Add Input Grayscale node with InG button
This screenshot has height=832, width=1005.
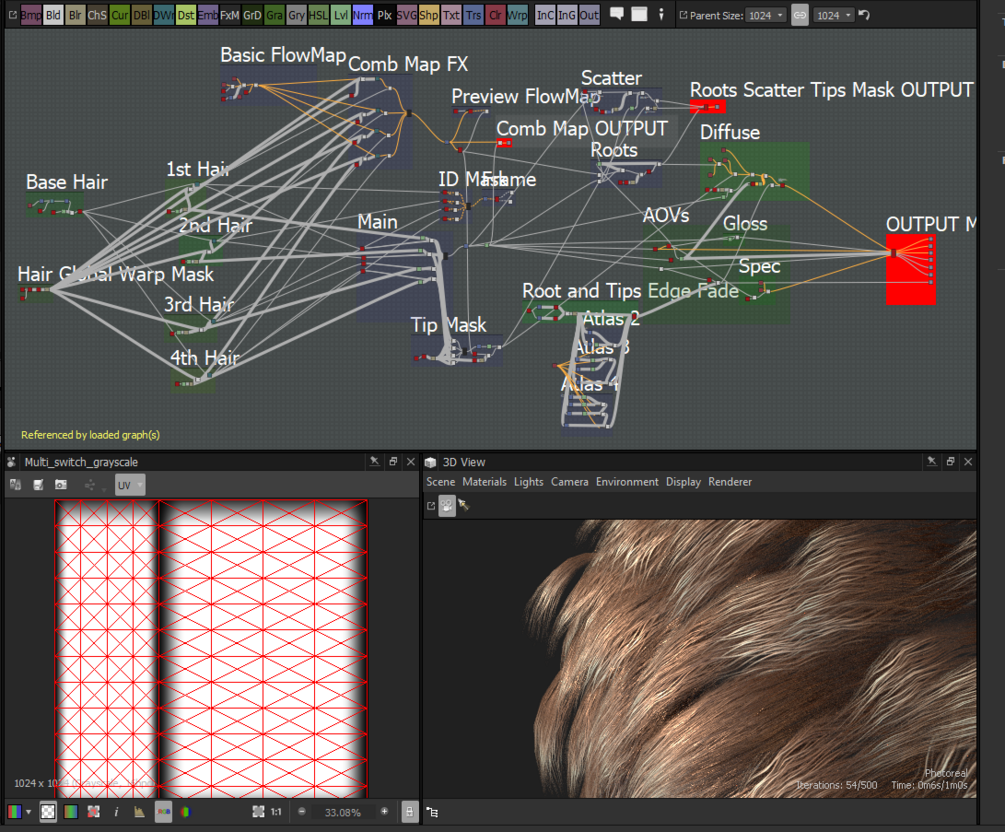pyautogui.click(x=567, y=15)
